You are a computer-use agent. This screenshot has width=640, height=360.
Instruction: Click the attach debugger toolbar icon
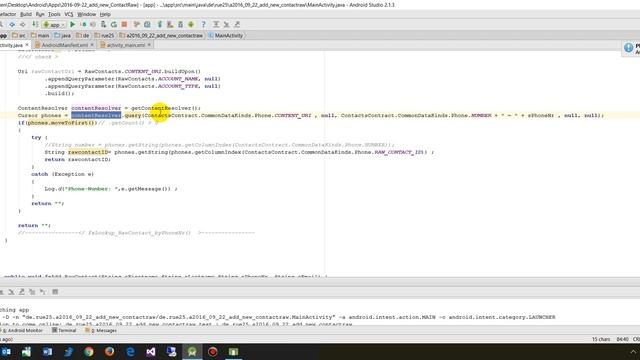click(x=104, y=24)
